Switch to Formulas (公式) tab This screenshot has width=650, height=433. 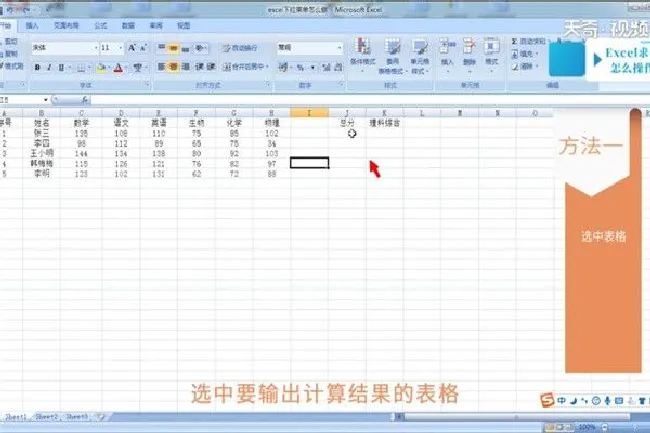(101, 26)
